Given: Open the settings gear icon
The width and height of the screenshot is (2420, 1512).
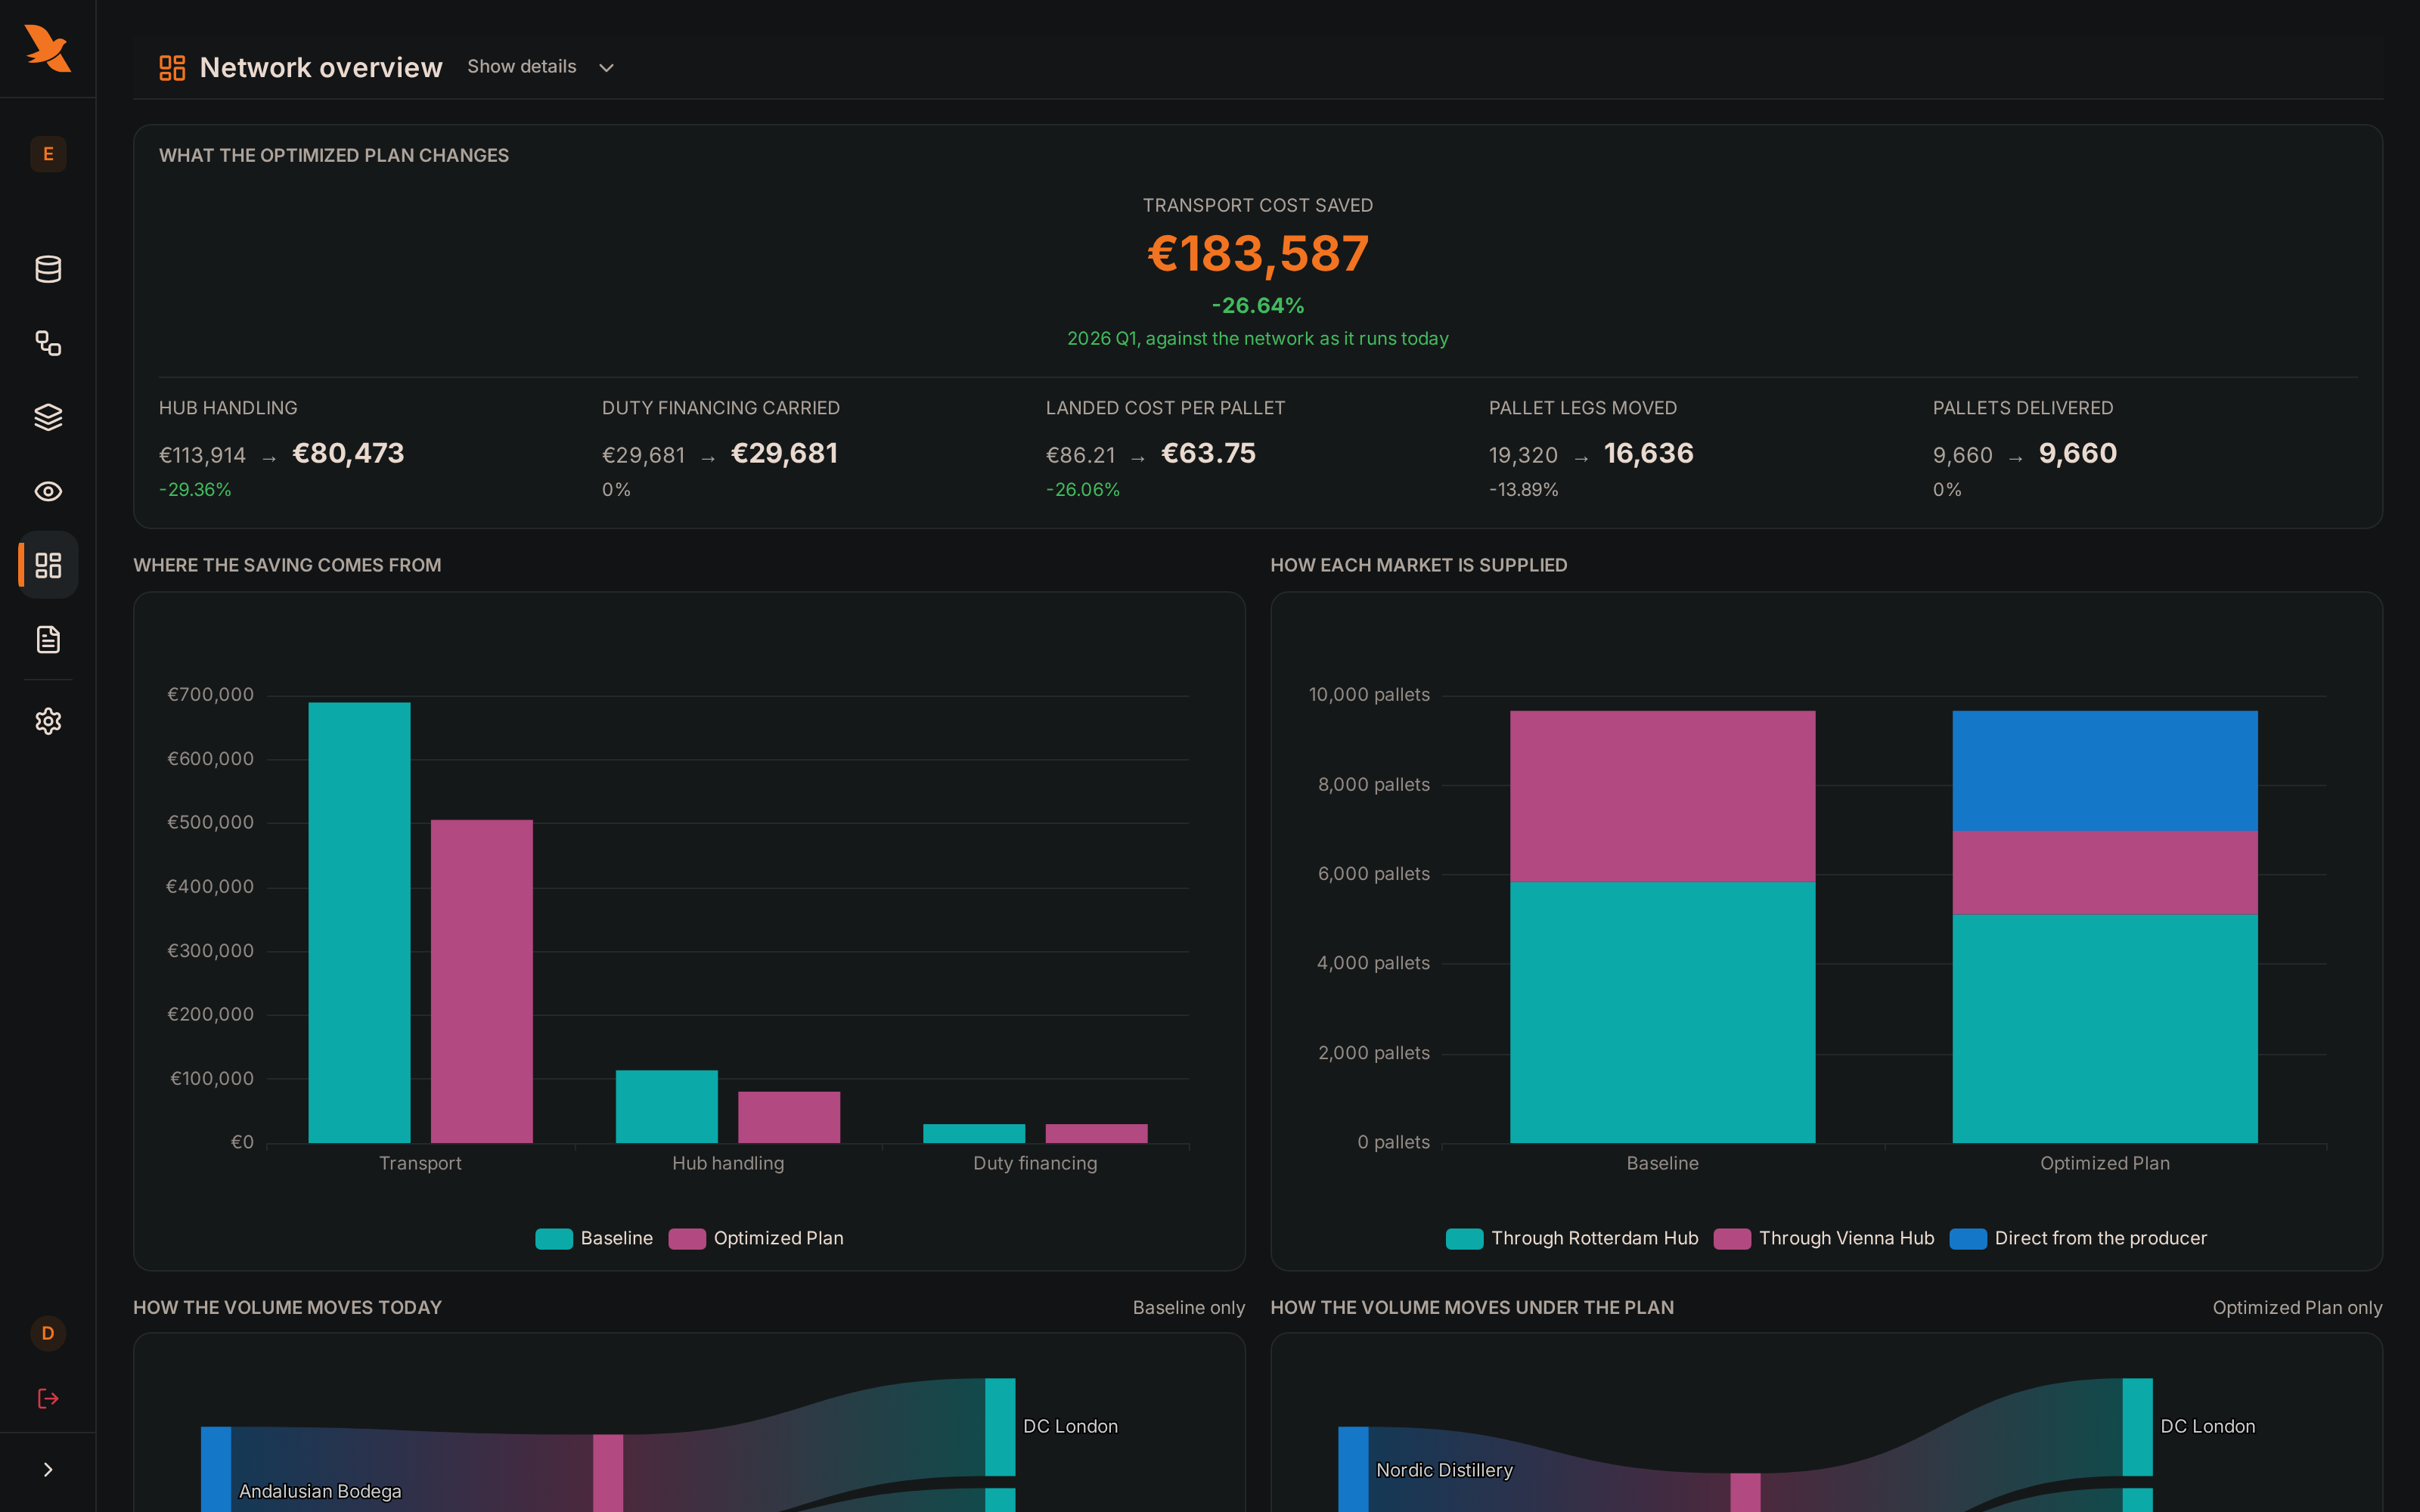Looking at the screenshot, I should click(48, 721).
